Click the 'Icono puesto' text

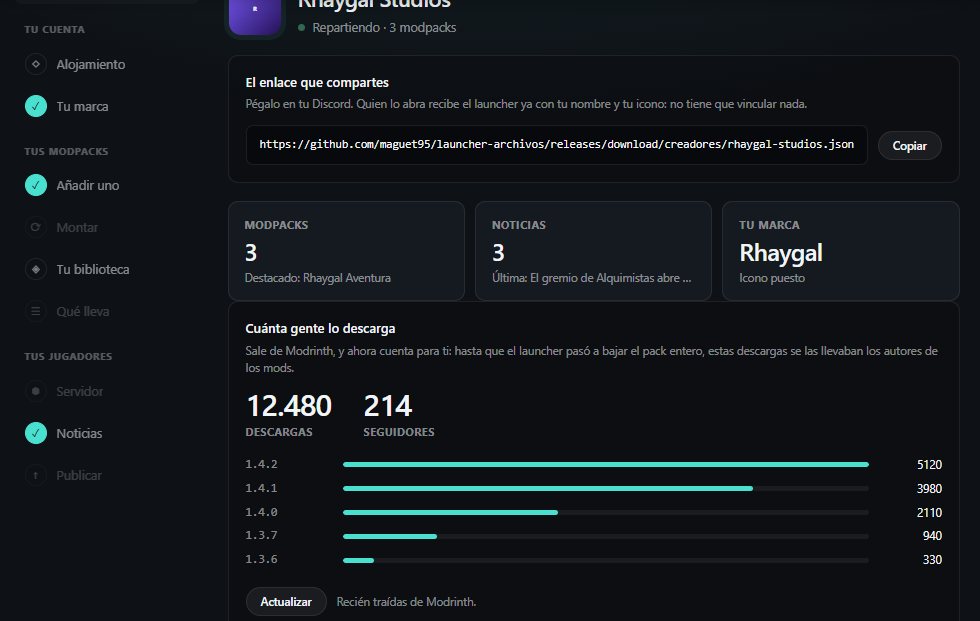click(772, 278)
